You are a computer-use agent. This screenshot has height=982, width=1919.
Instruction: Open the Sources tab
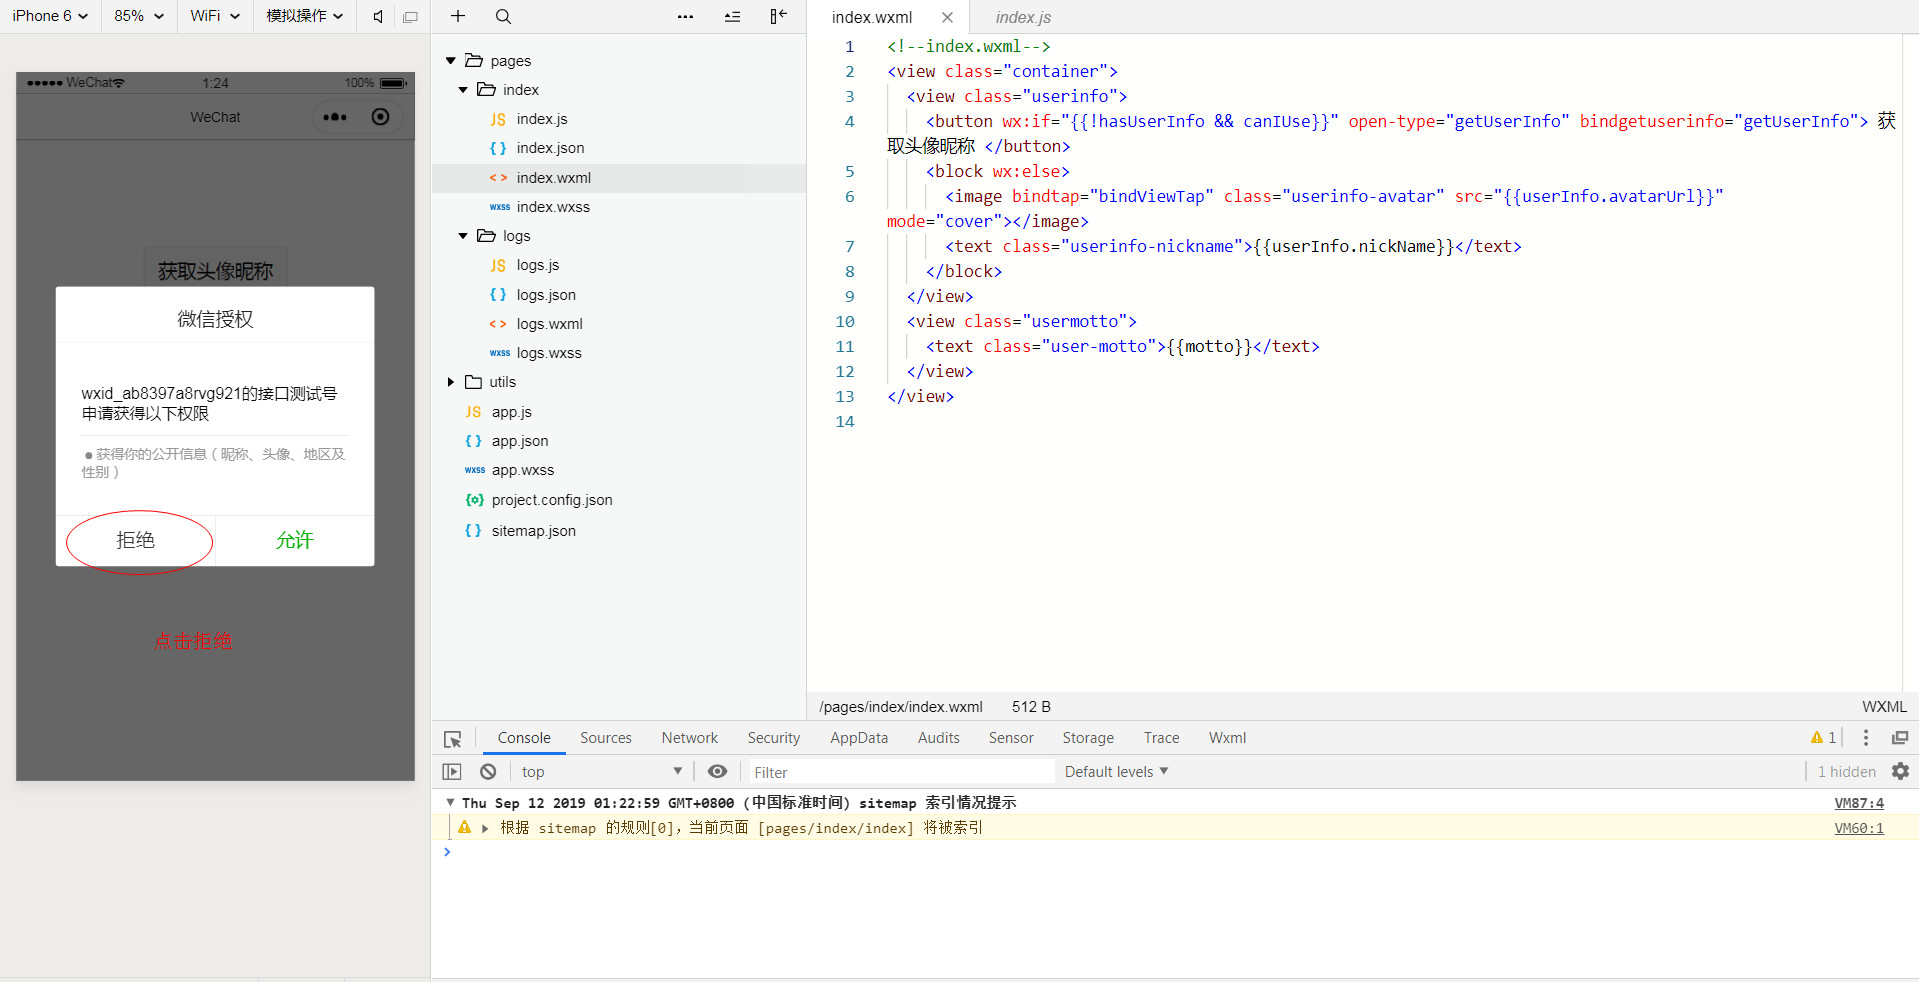tap(606, 738)
